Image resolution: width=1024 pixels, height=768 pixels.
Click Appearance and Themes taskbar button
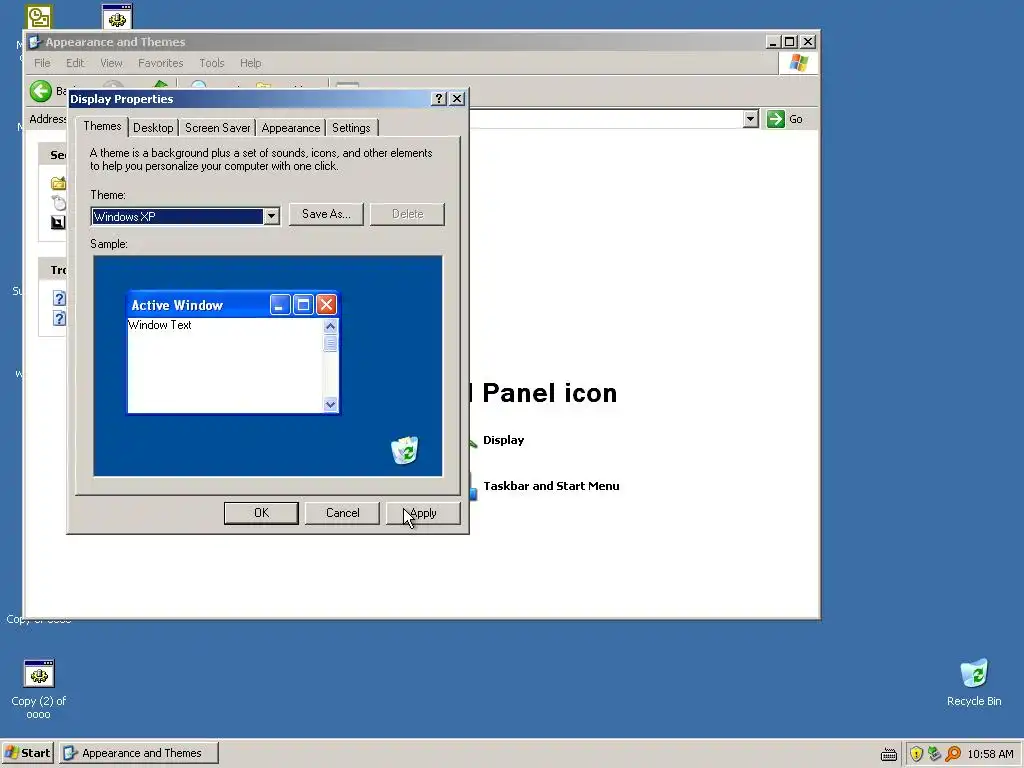pos(138,753)
